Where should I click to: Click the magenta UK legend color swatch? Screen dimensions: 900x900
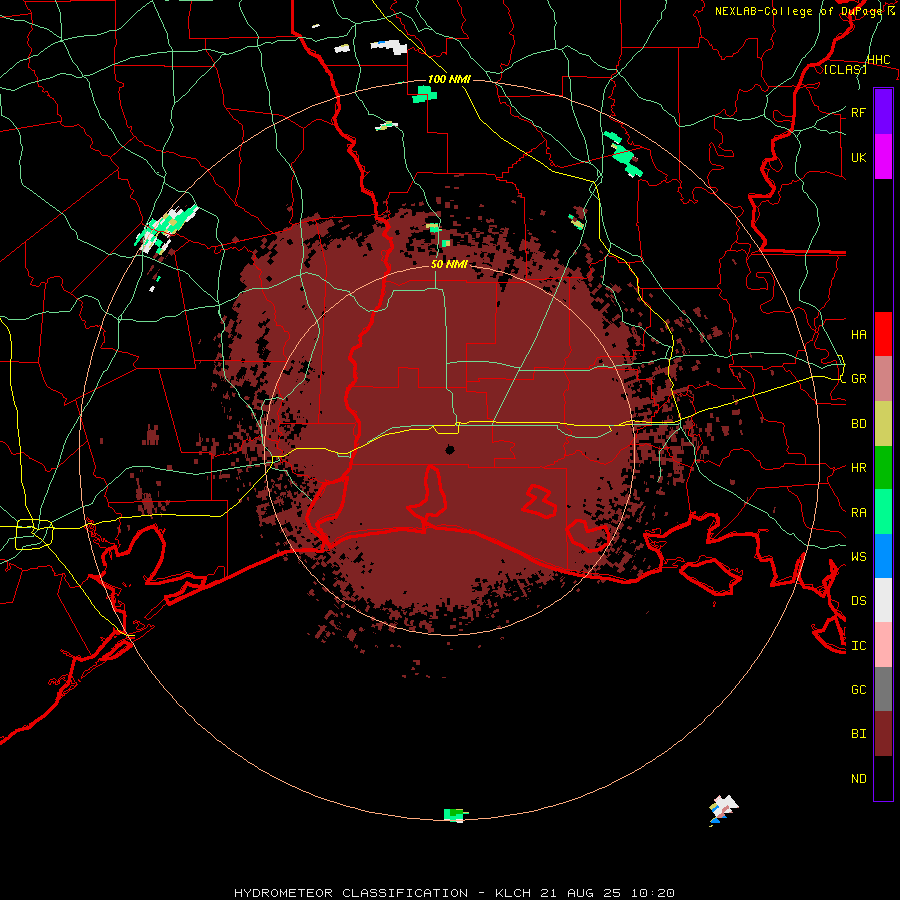tap(883, 157)
